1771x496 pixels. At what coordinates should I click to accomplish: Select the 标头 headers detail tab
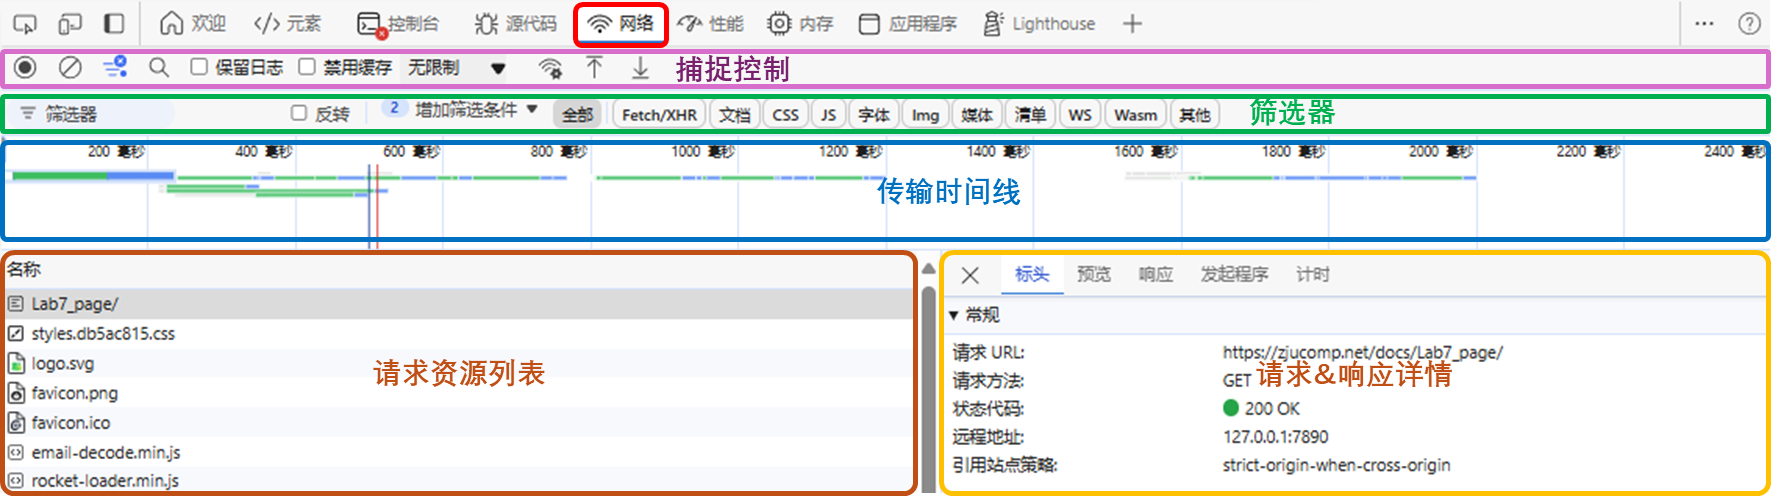1032,274
